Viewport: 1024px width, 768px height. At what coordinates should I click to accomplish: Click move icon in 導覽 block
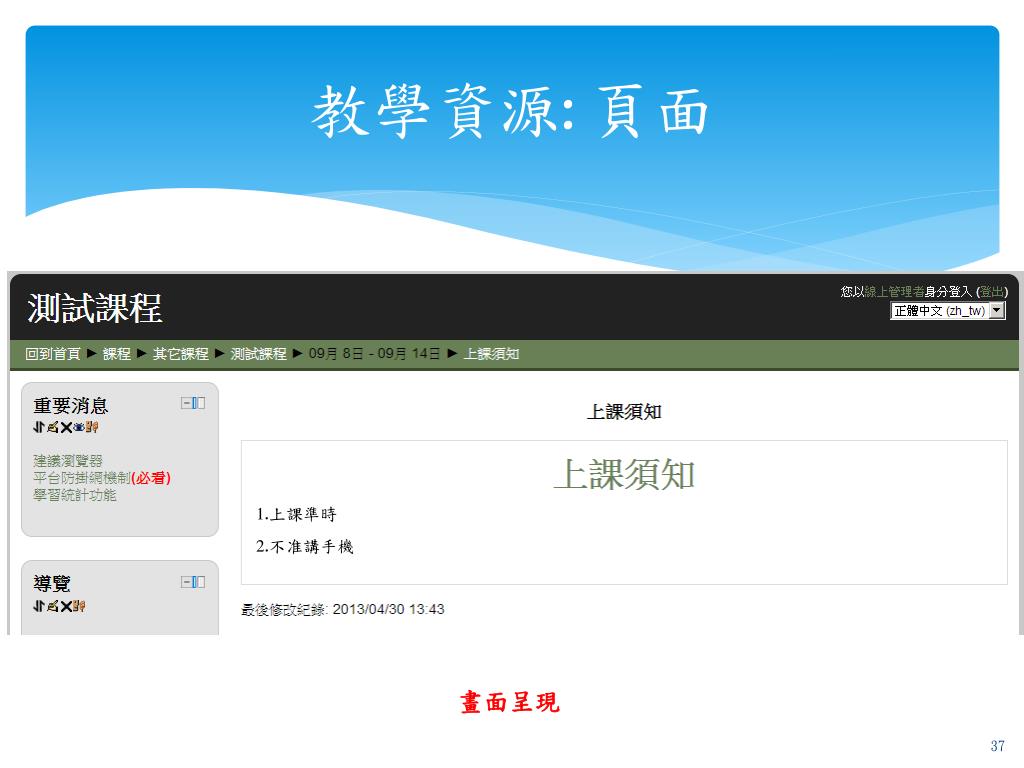[x=39, y=606]
